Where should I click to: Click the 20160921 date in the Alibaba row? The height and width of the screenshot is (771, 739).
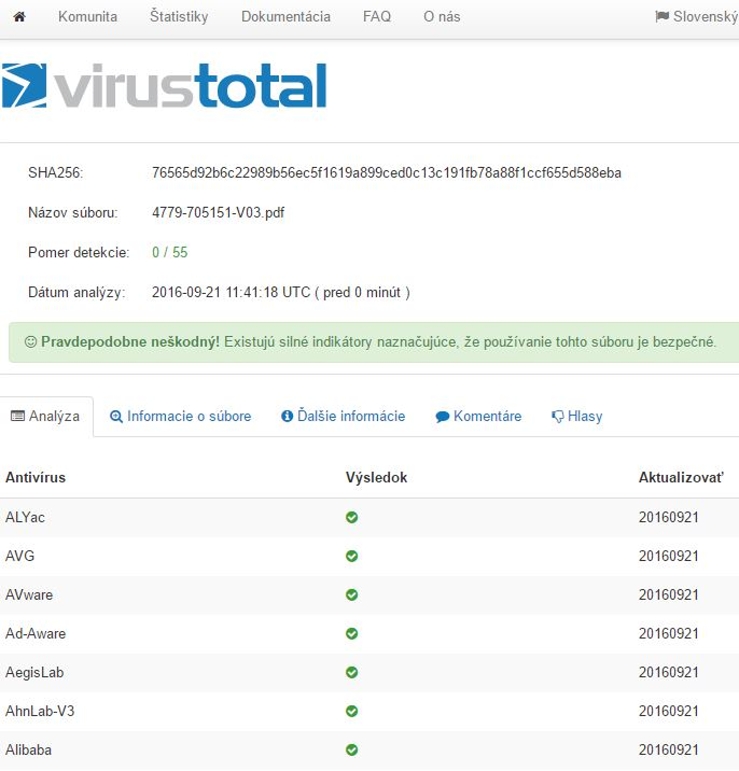tap(669, 750)
